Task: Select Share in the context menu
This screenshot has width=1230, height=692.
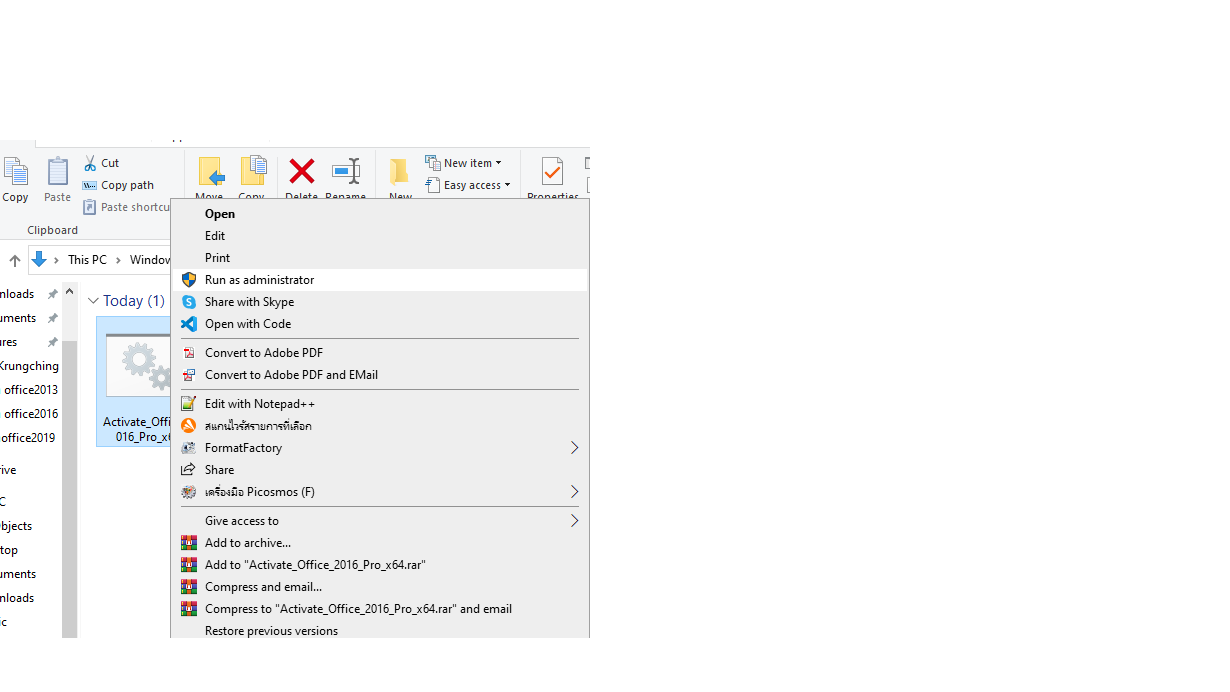Action: tap(380, 470)
